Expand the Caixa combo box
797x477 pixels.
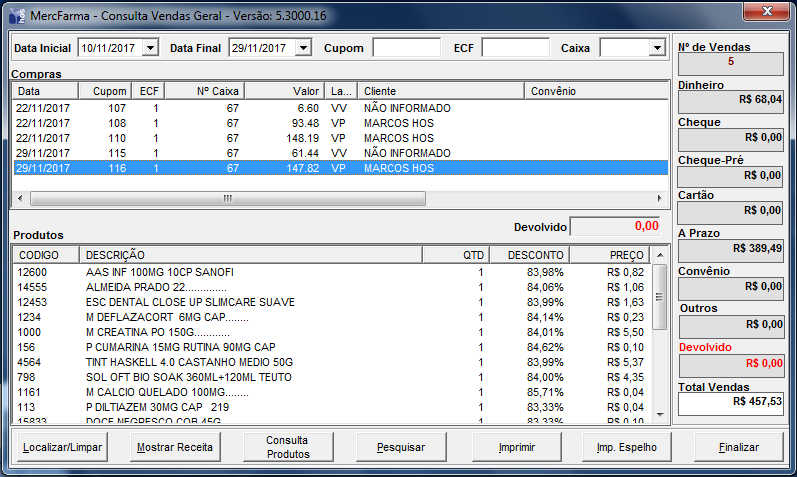tap(657, 48)
